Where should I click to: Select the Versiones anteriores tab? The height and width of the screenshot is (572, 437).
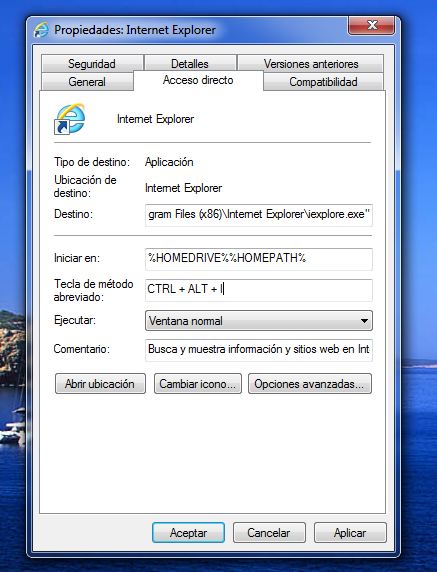click(311, 63)
